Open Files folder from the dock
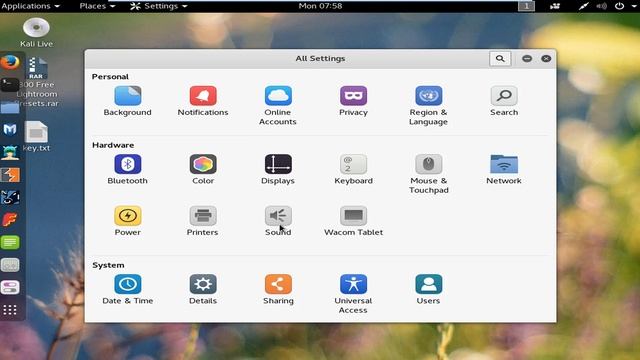The width and height of the screenshot is (640, 360). point(10,107)
